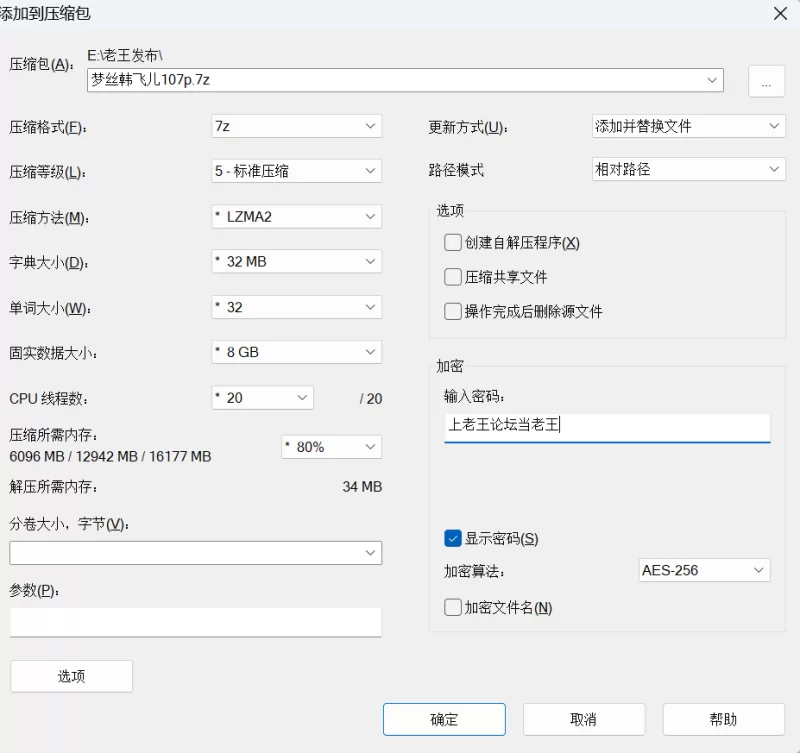
Task: Click into the password input field
Action: pyautogui.click(x=607, y=426)
